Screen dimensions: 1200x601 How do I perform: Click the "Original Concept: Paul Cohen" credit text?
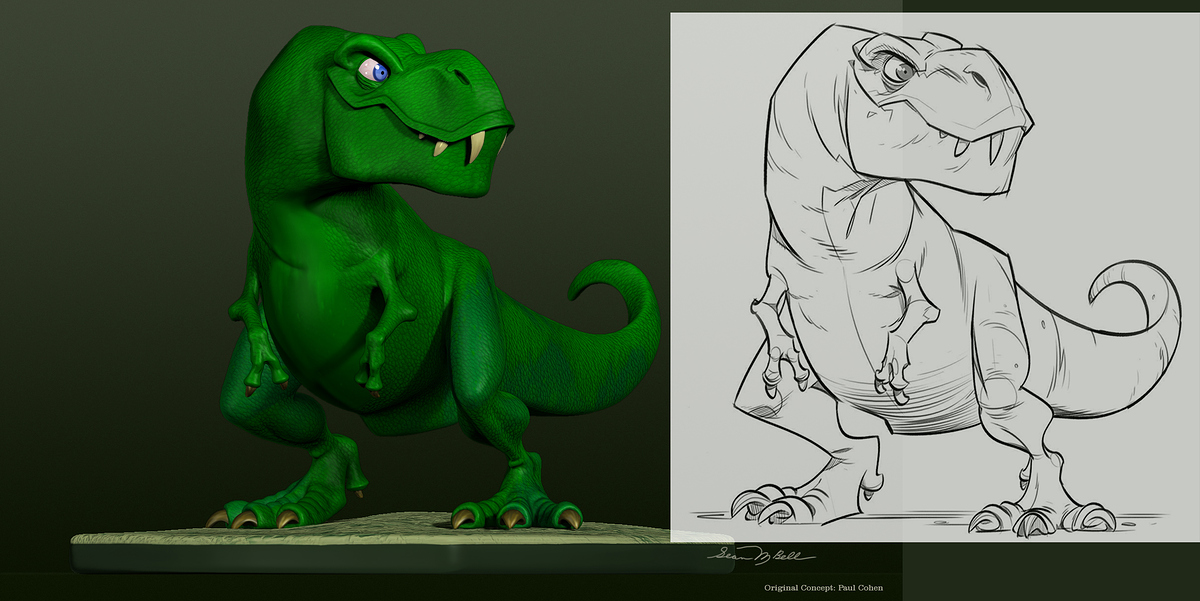coord(823,587)
